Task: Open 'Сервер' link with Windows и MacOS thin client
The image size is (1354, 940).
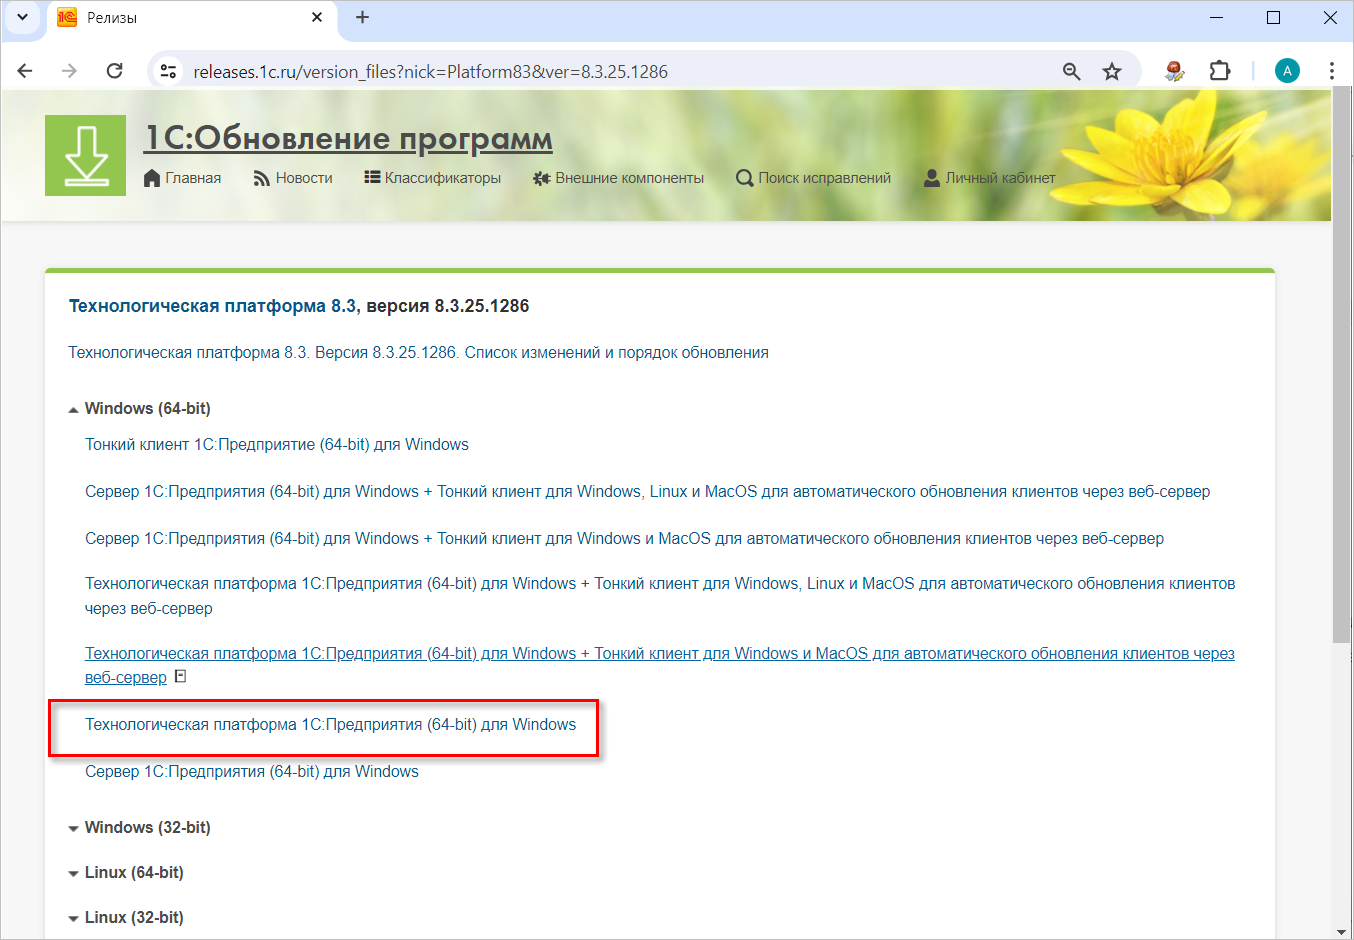Action: click(x=625, y=538)
